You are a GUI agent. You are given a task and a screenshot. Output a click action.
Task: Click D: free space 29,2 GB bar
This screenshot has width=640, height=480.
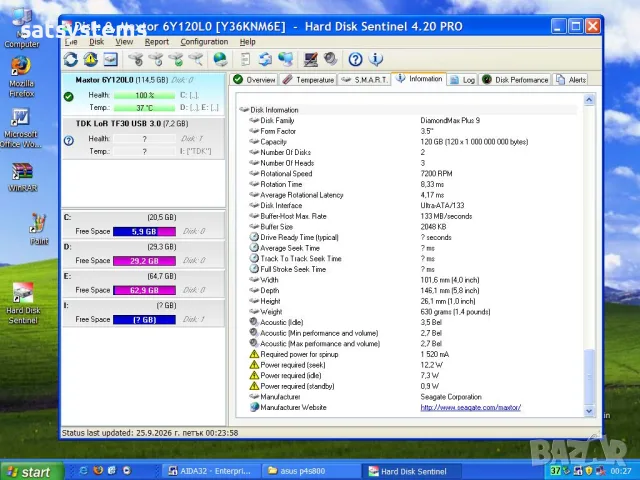click(x=144, y=261)
